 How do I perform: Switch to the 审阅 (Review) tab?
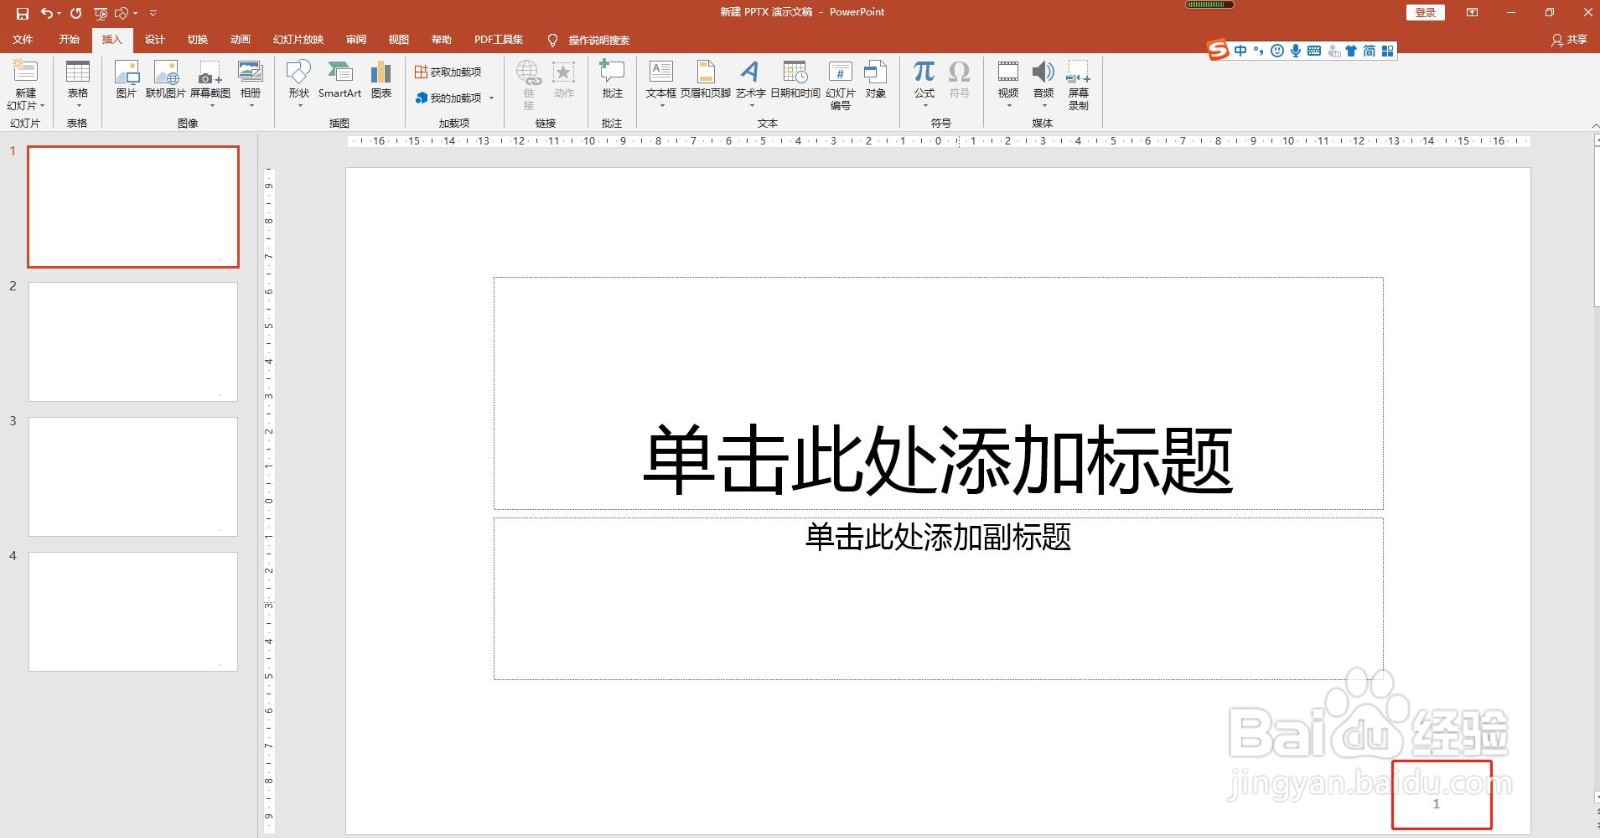356,40
